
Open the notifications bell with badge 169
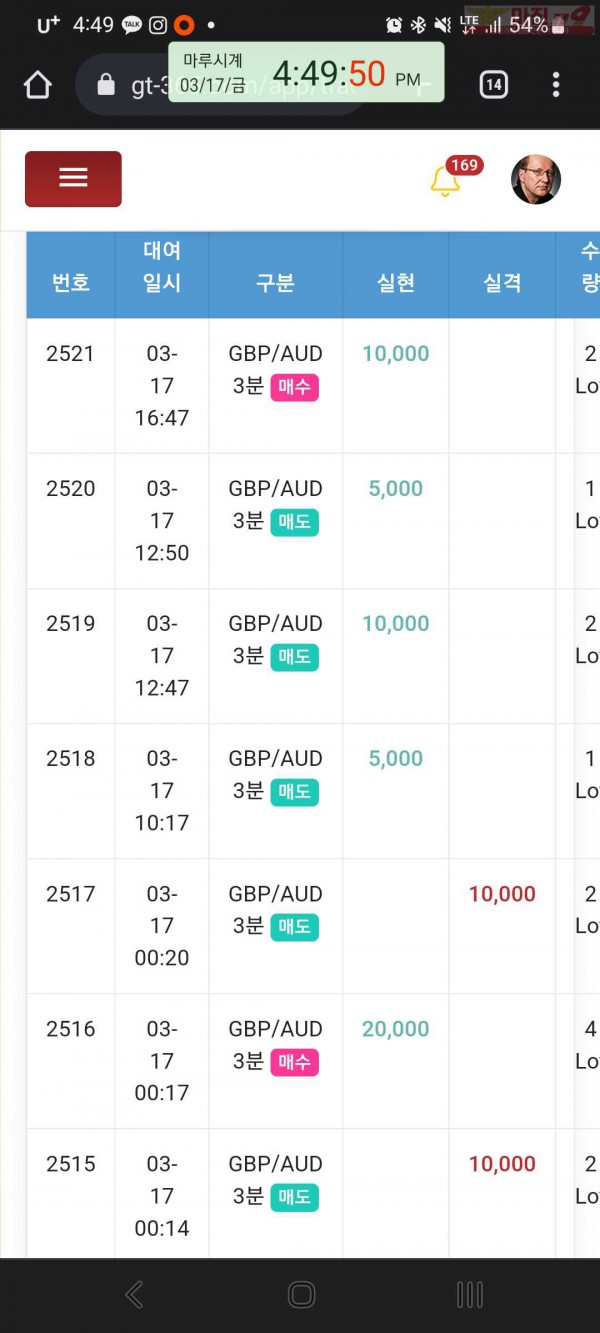(x=445, y=182)
